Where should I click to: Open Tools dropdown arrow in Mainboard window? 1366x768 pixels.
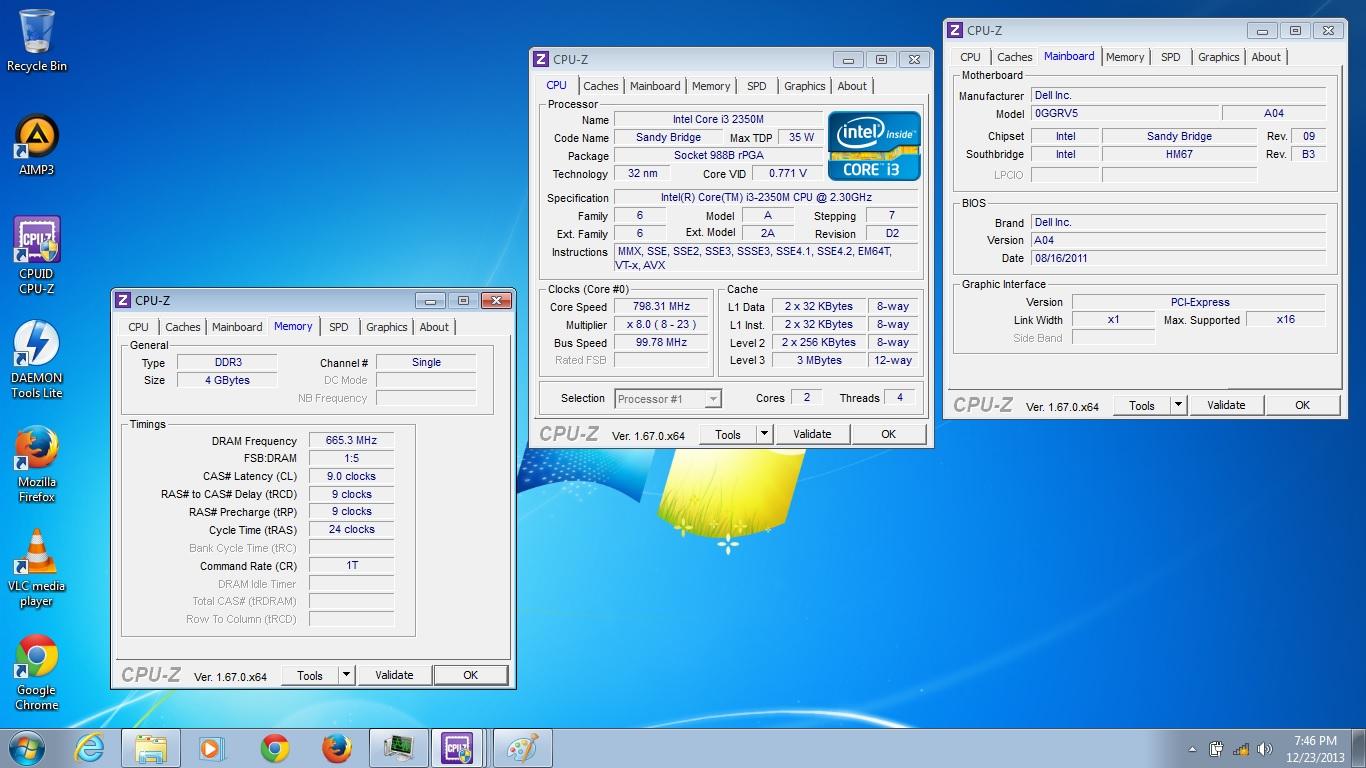click(1178, 405)
